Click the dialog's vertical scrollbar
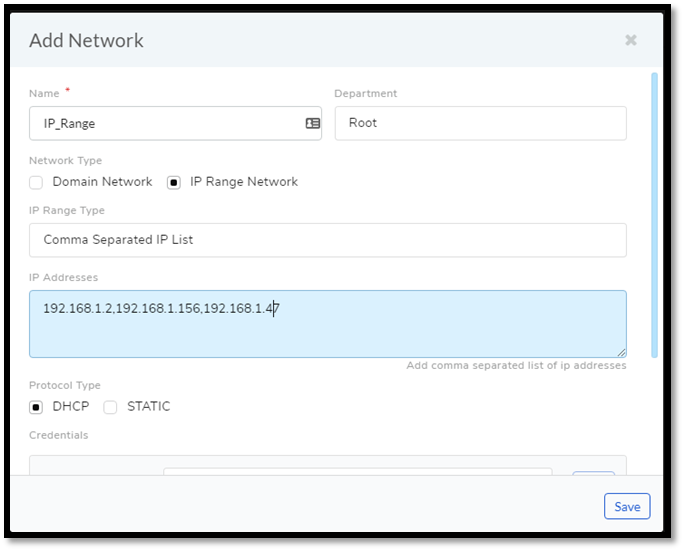The image size is (684, 551). 654,216
